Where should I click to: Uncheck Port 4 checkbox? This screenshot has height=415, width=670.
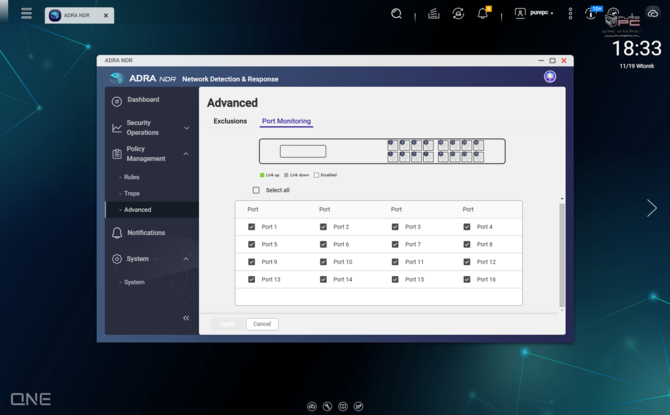point(467,227)
